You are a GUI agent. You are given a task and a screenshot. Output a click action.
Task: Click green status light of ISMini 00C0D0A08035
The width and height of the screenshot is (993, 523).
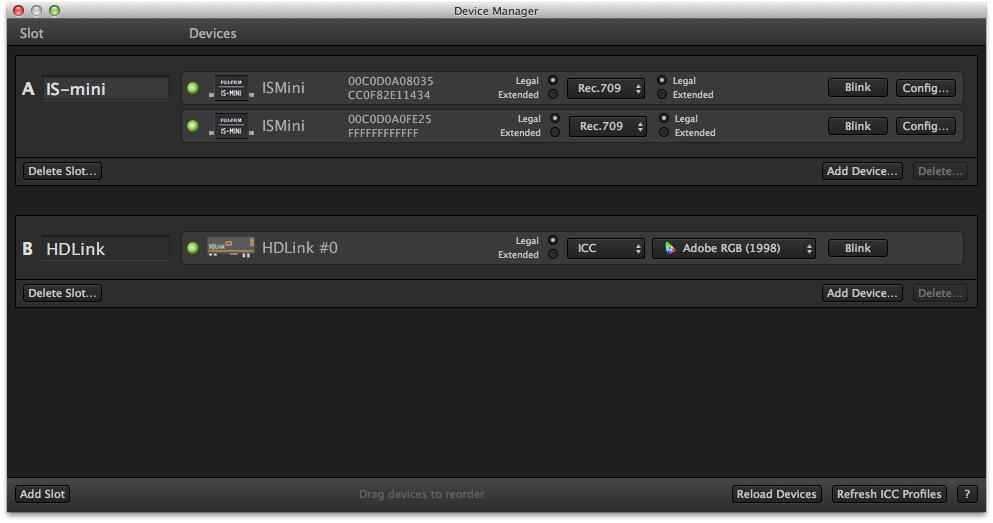193,88
